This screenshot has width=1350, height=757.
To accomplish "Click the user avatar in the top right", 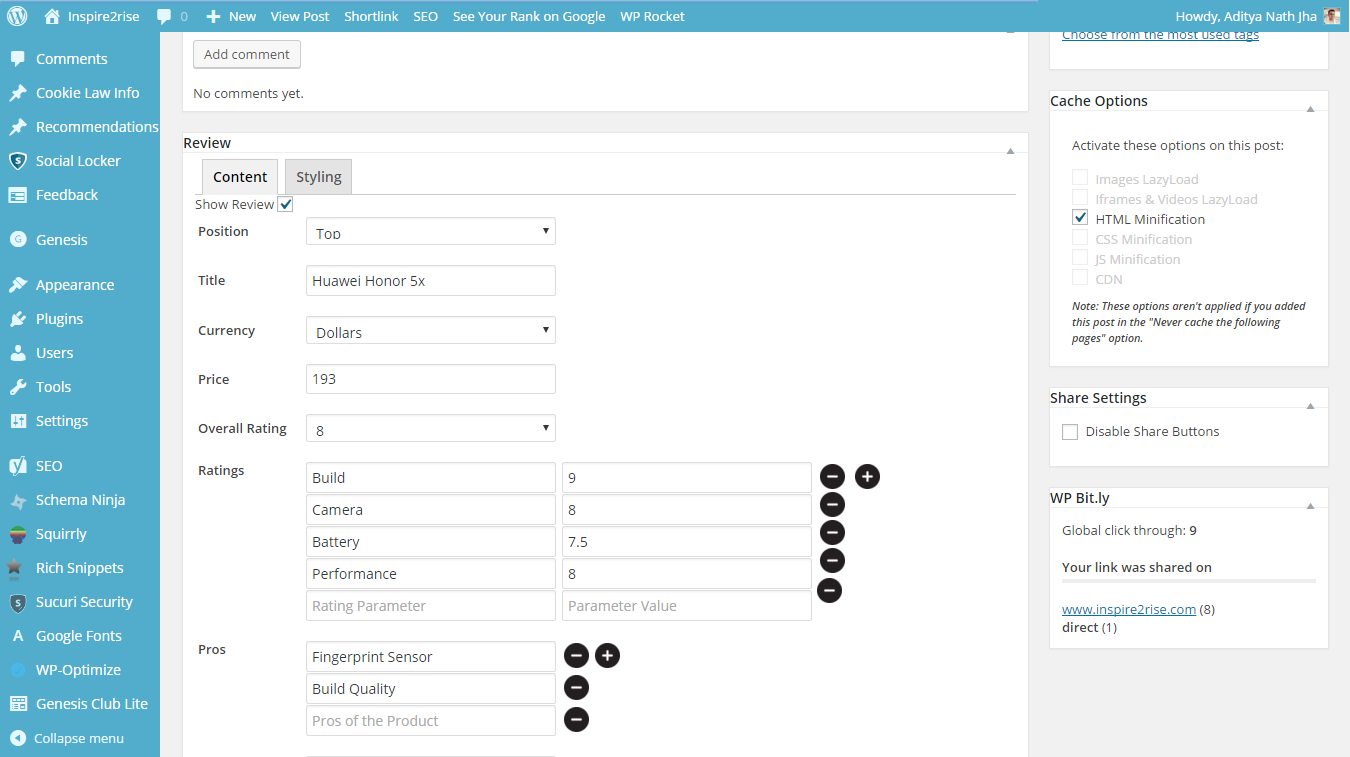I will [x=1331, y=16].
